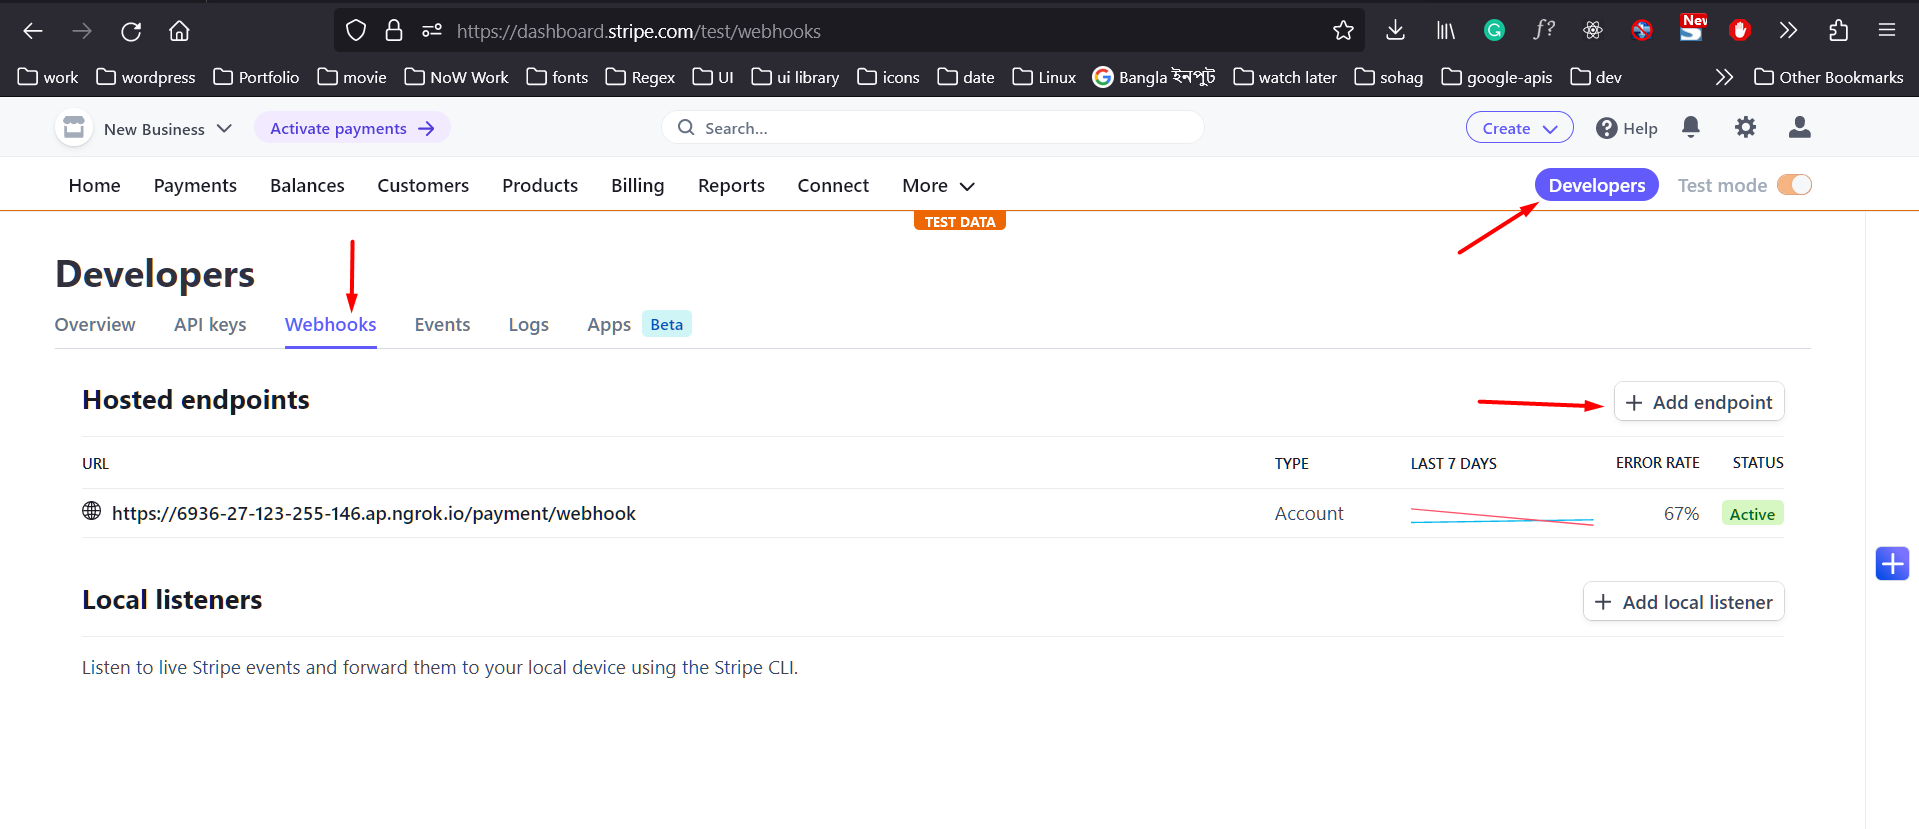Open the Customers navigation item
Image resolution: width=1919 pixels, height=829 pixels.
coord(423,186)
